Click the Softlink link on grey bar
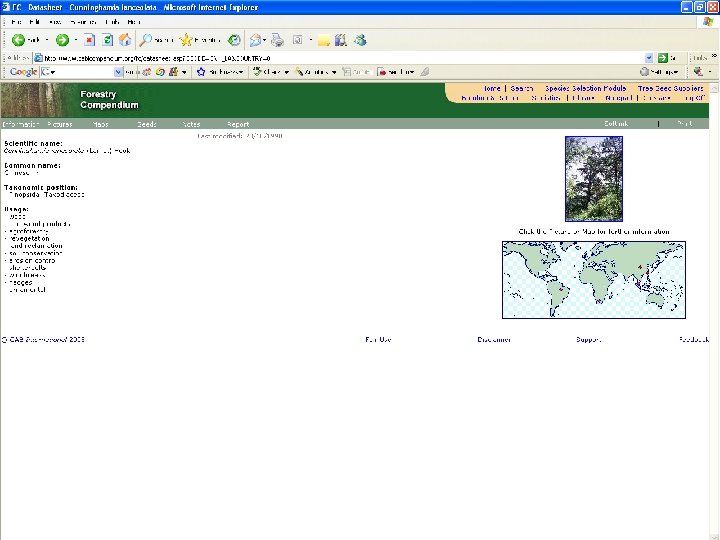This screenshot has width=720, height=540. tap(616, 124)
